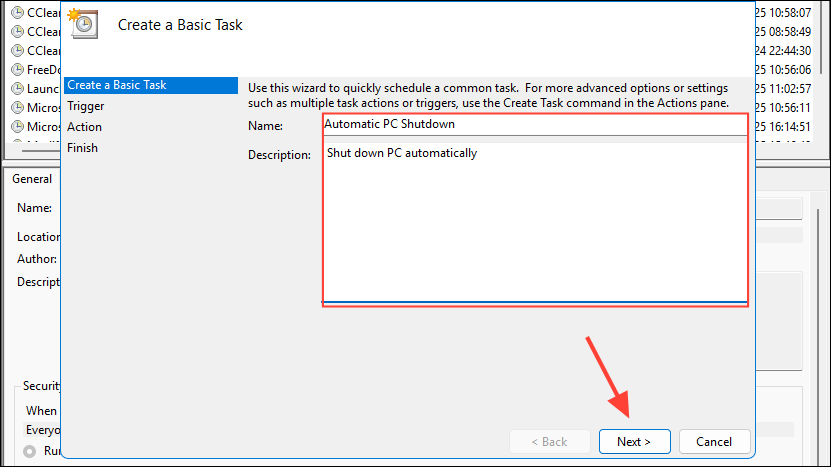831x467 pixels.
Task: Click the clock icon of the second CClea task
Action: (17, 31)
